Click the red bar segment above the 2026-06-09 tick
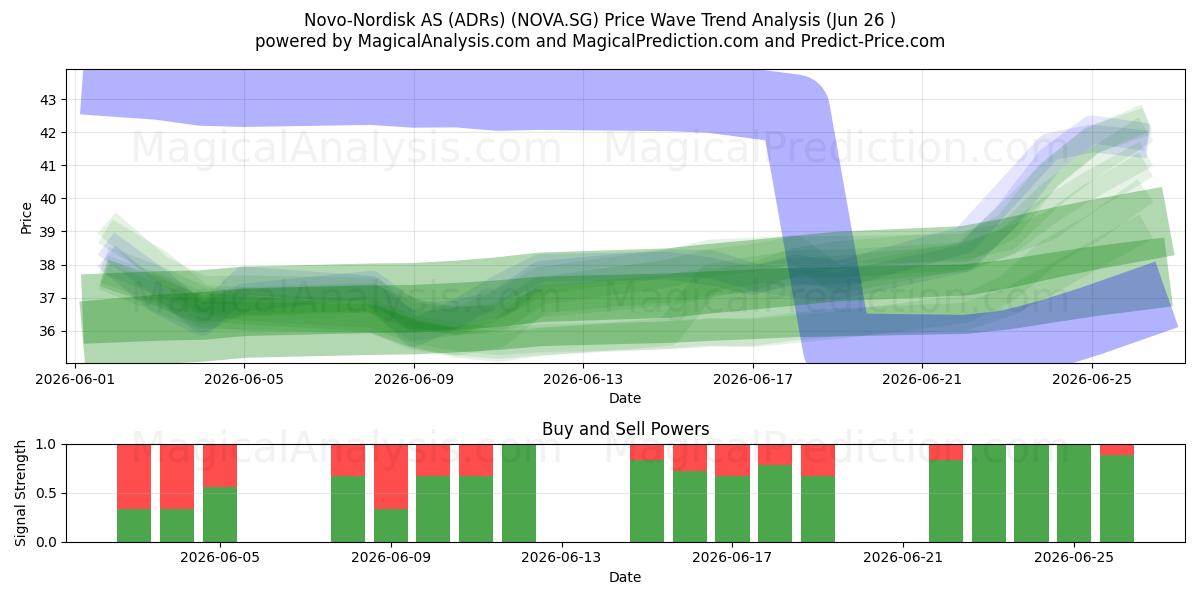The width and height of the screenshot is (1200, 600). (391, 477)
